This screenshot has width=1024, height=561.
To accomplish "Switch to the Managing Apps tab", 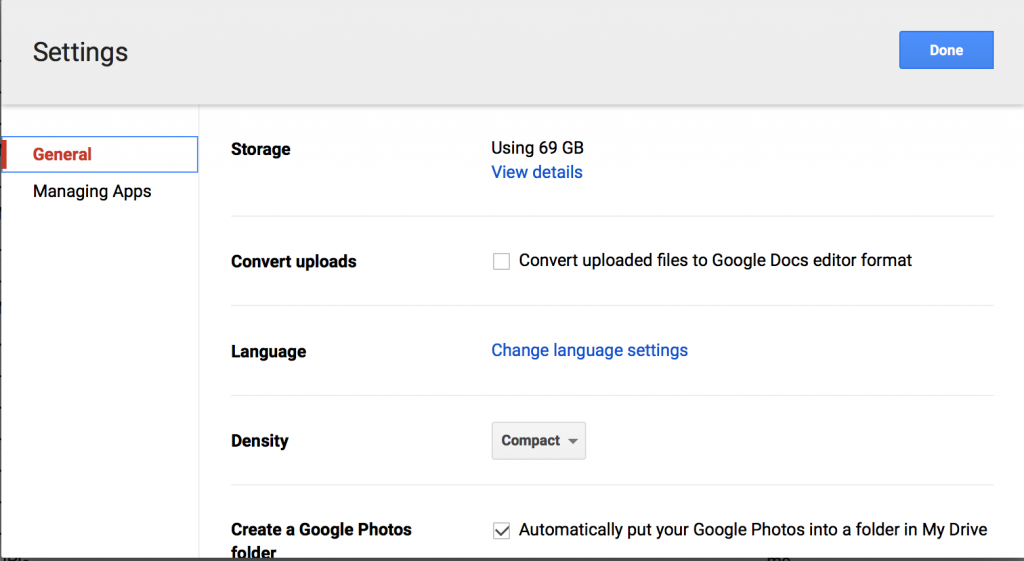I will (92, 191).
